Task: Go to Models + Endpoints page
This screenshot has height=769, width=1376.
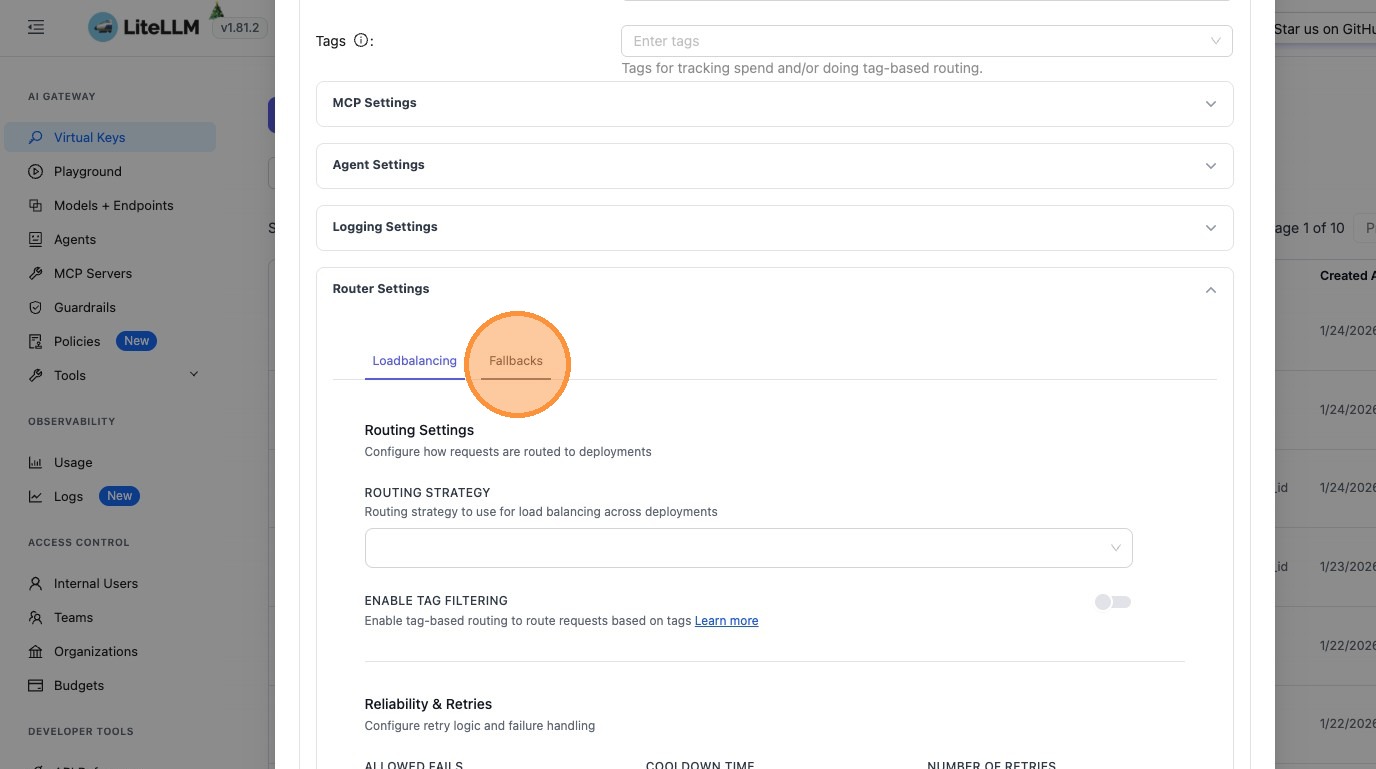Action: [113, 205]
